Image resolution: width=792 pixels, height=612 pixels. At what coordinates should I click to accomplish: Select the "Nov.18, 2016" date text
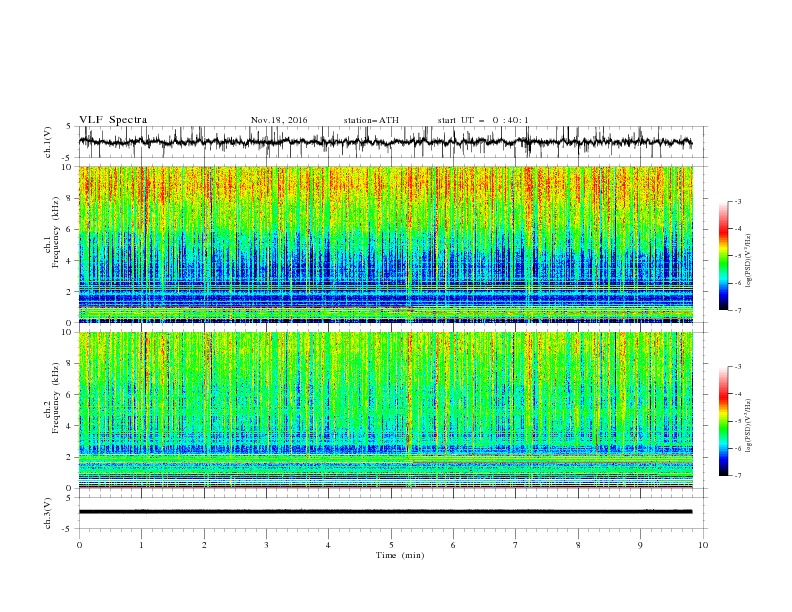click(x=279, y=120)
